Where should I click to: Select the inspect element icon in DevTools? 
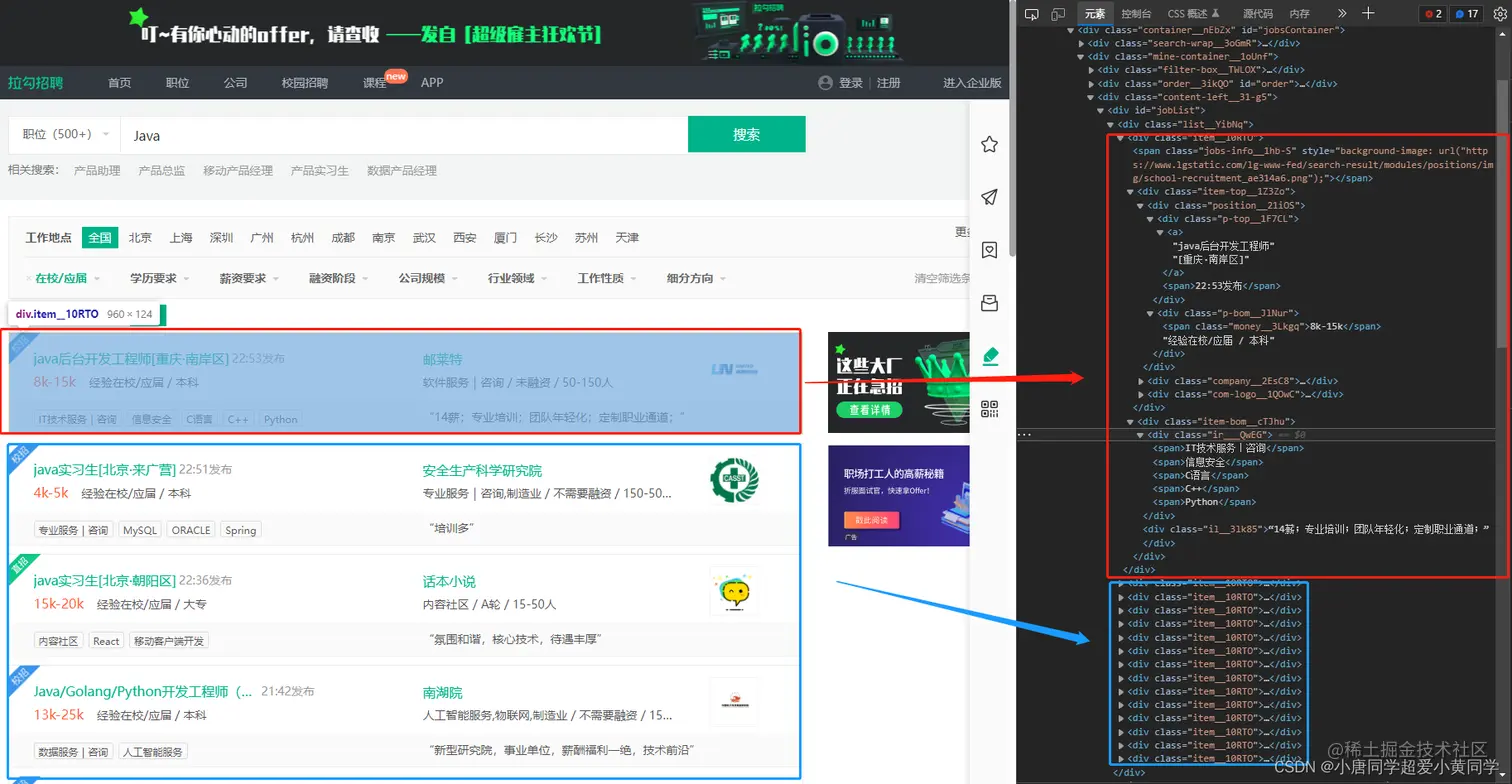pyautogui.click(x=1031, y=14)
